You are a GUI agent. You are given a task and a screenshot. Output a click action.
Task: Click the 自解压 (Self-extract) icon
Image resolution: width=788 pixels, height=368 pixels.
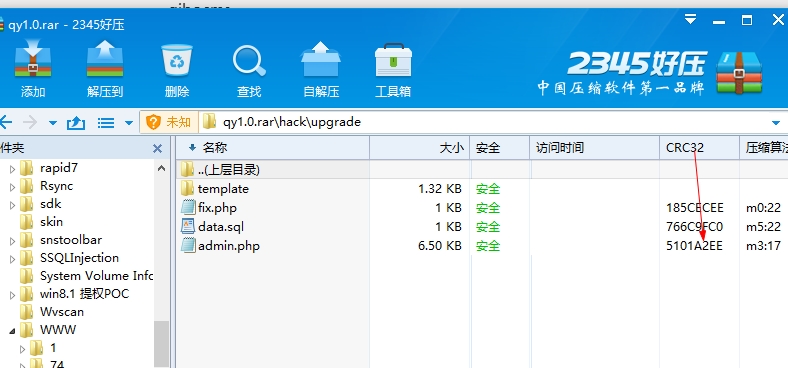click(x=321, y=59)
